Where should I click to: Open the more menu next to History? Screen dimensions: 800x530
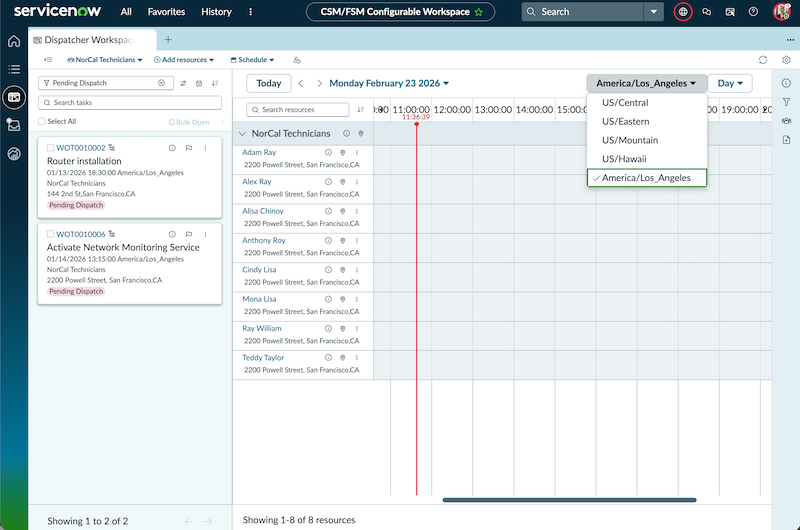click(251, 12)
